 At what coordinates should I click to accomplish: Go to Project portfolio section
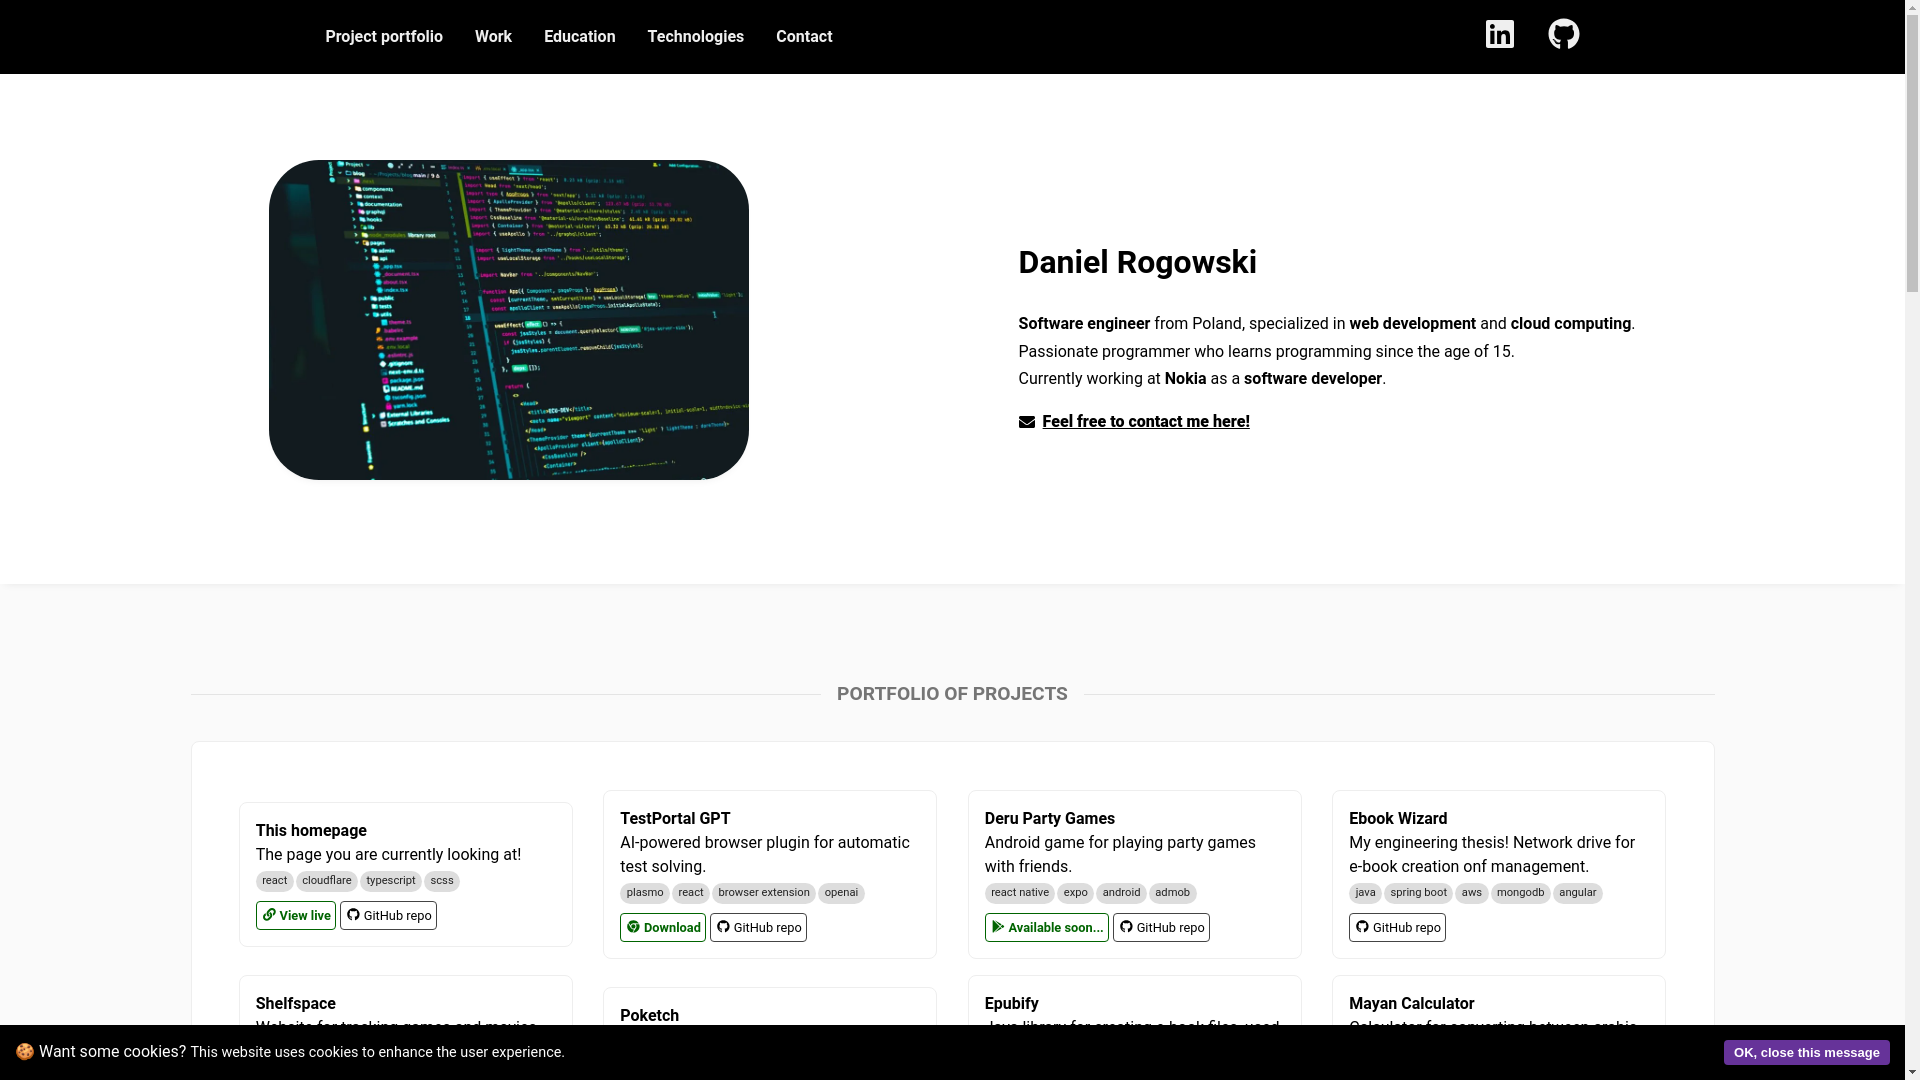(384, 37)
